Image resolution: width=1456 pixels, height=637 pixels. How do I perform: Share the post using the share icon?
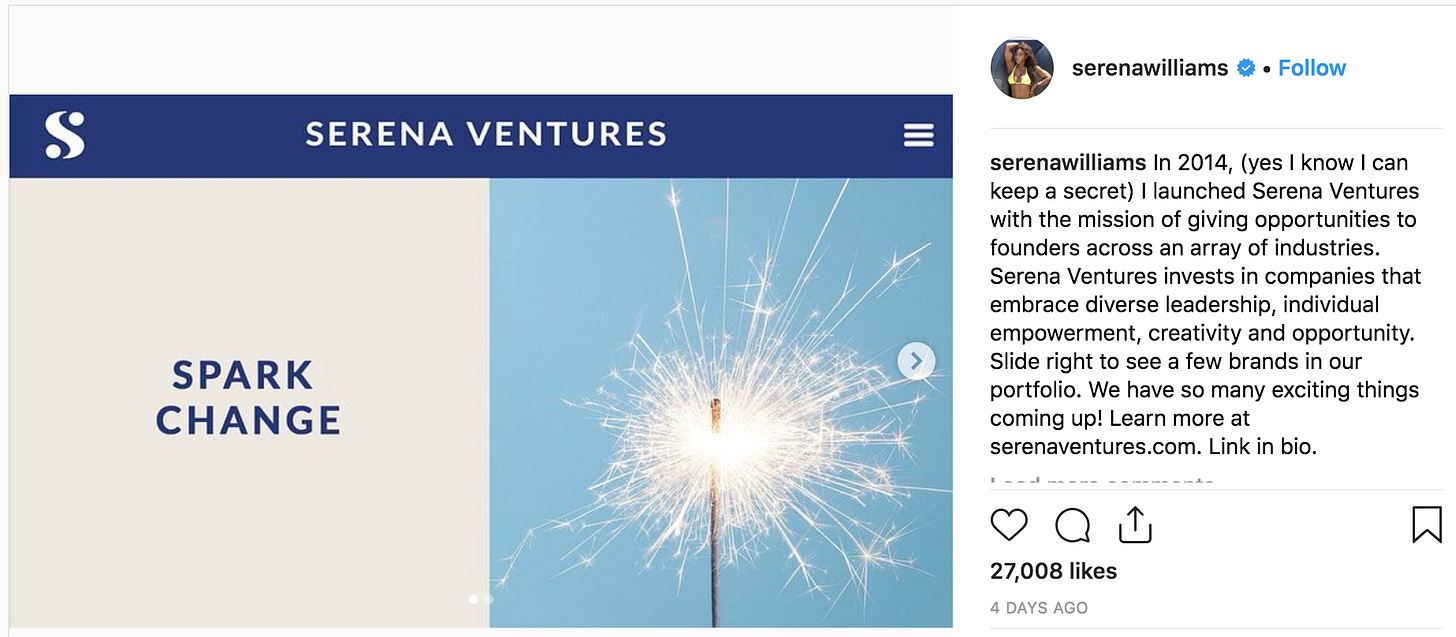click(1135, 525)
